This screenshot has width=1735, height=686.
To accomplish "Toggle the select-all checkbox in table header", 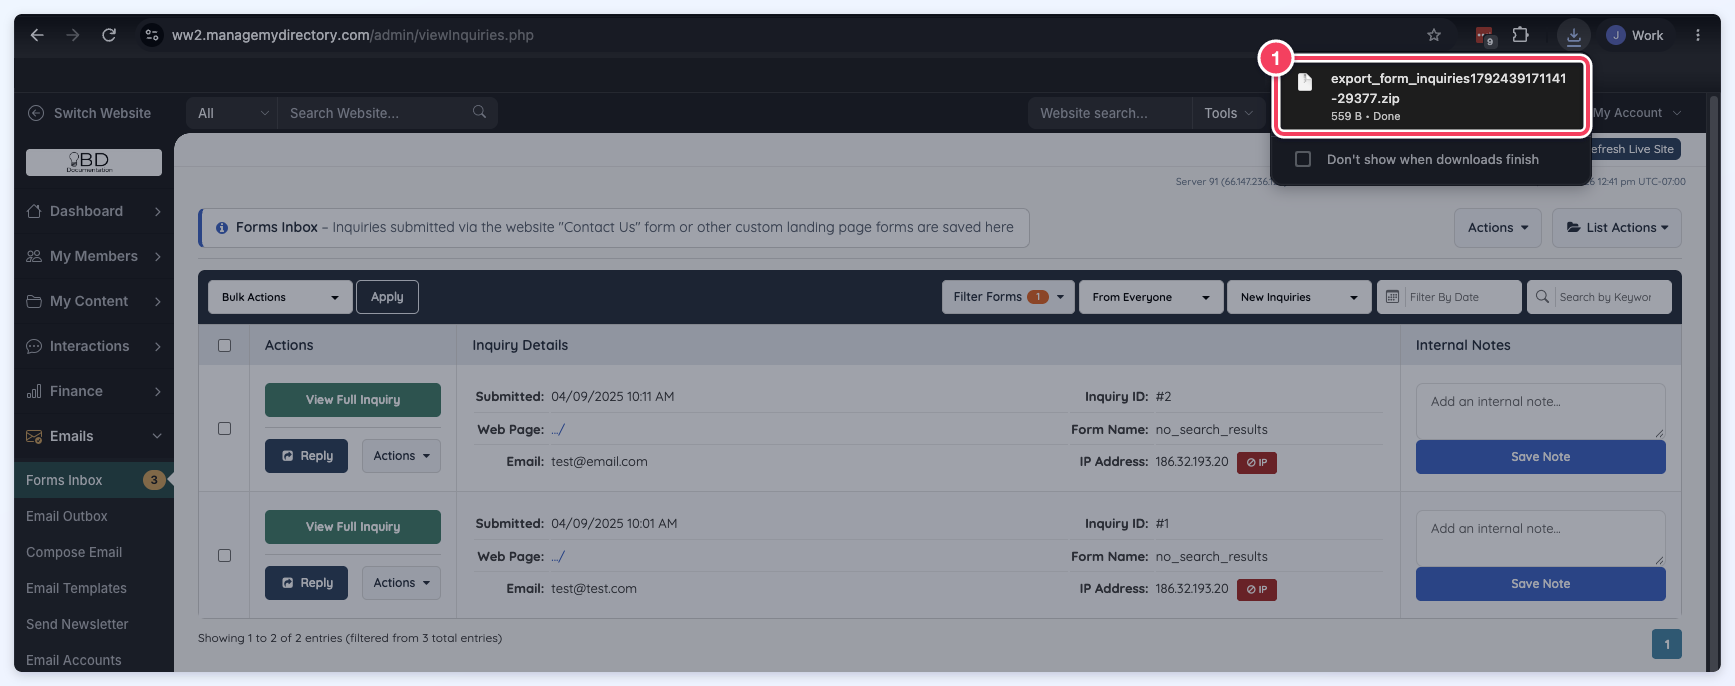I will pyautogui.click(x=224, y=345).
